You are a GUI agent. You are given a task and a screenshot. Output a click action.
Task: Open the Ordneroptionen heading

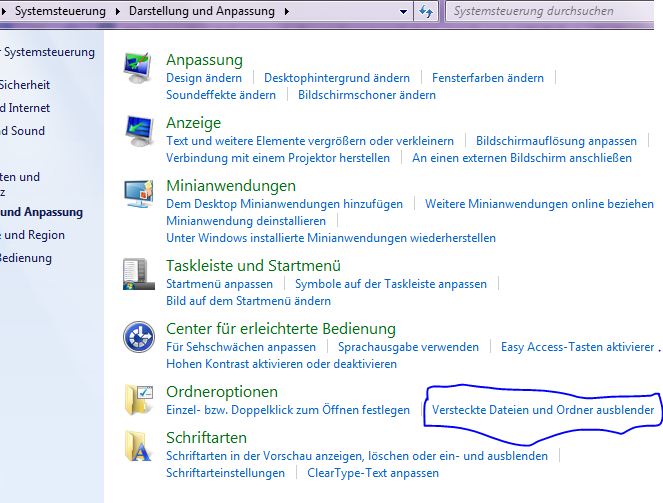(x=222, y=391)
